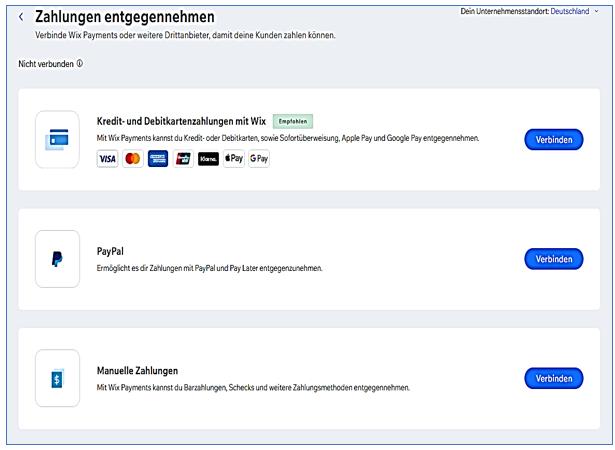Click the PayPal heading text
Screen dimensions: 615x450
[x=110, y=251]
